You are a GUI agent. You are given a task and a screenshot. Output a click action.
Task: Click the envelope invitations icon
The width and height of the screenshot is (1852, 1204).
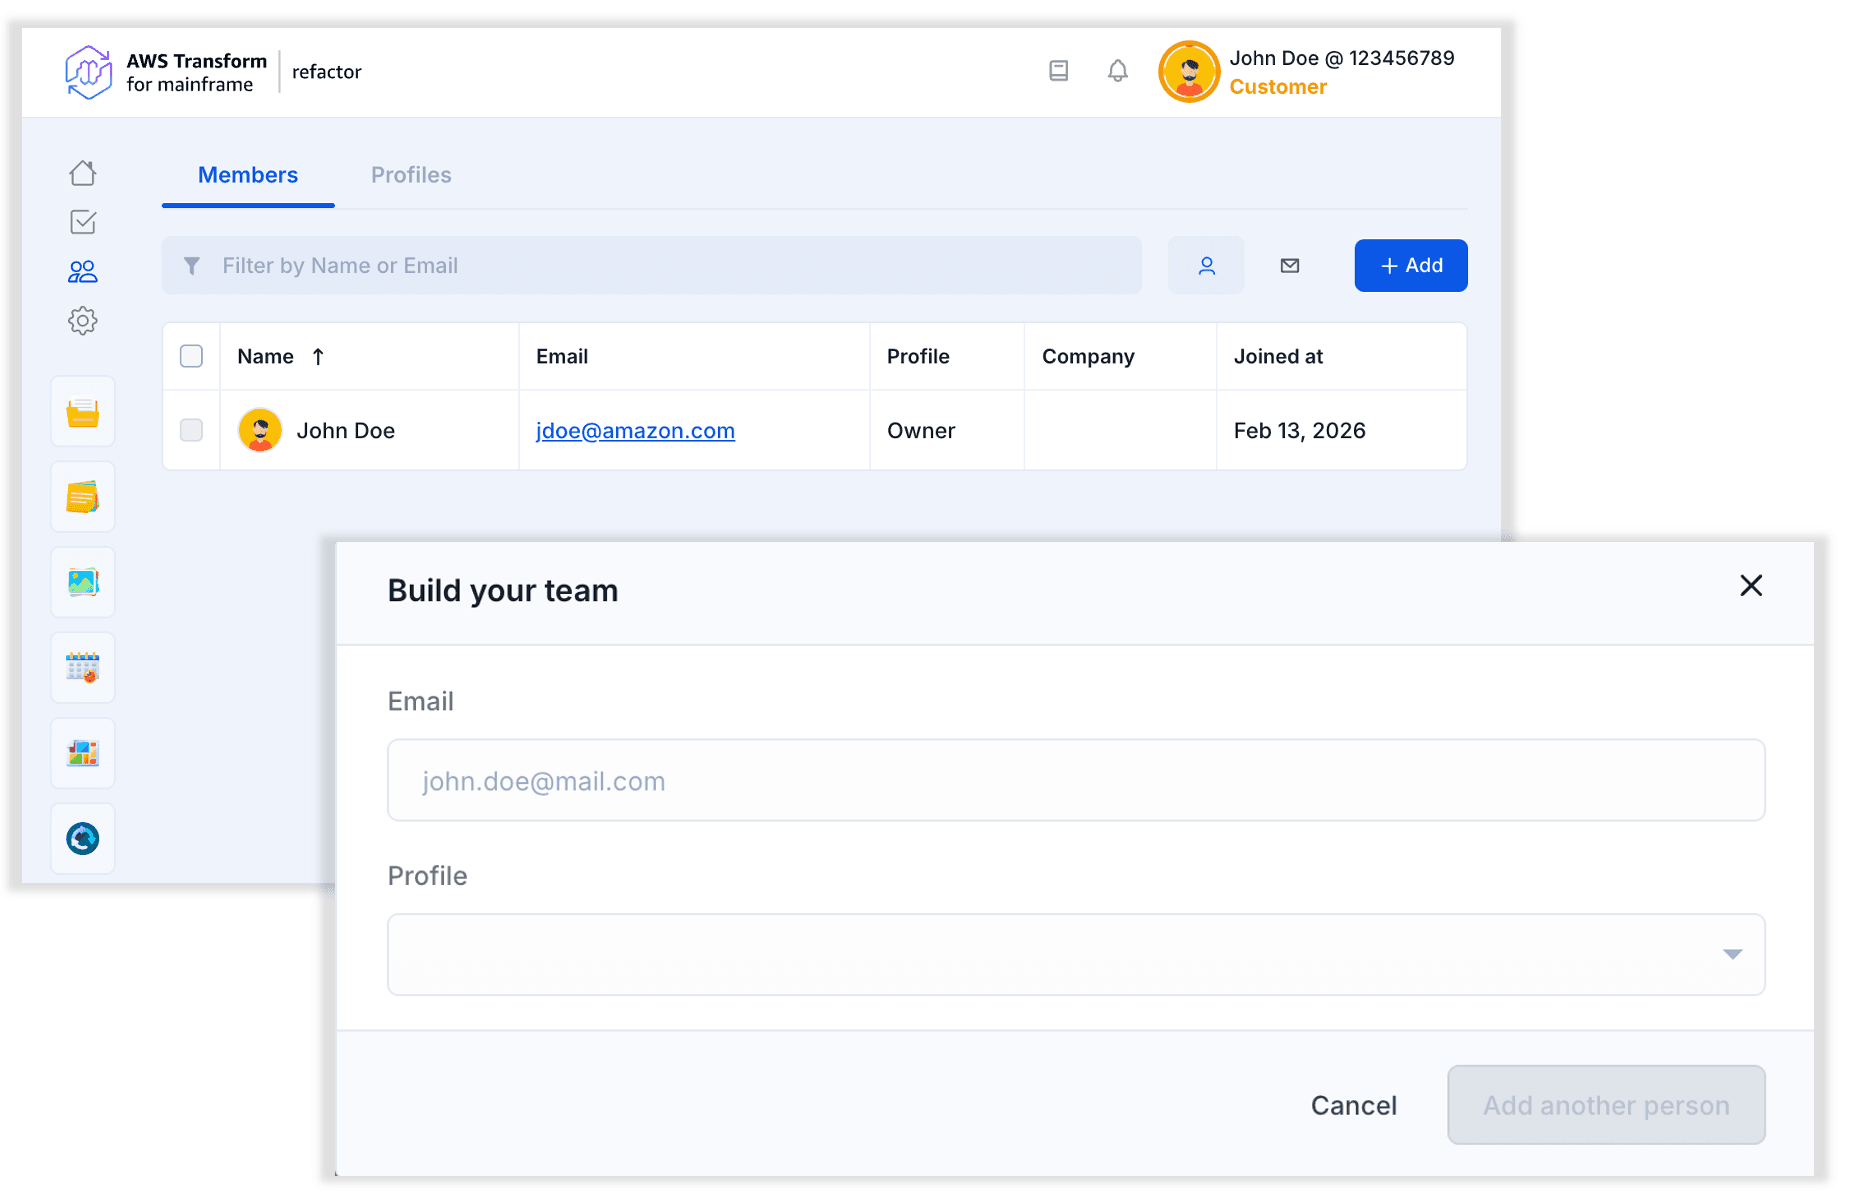point(1289,266)
